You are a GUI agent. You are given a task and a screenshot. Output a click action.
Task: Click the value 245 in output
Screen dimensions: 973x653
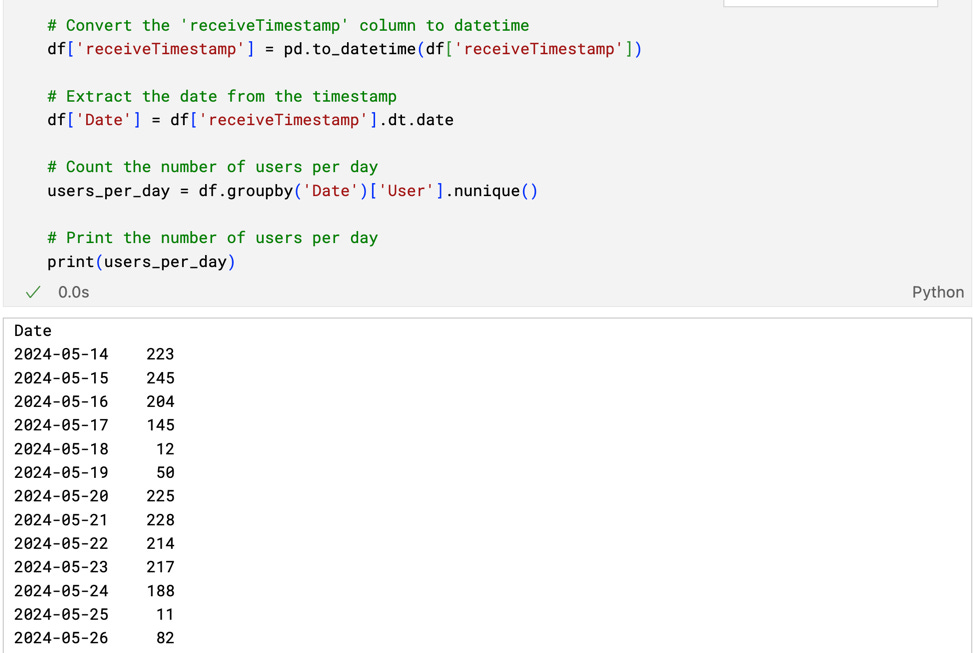160,378
